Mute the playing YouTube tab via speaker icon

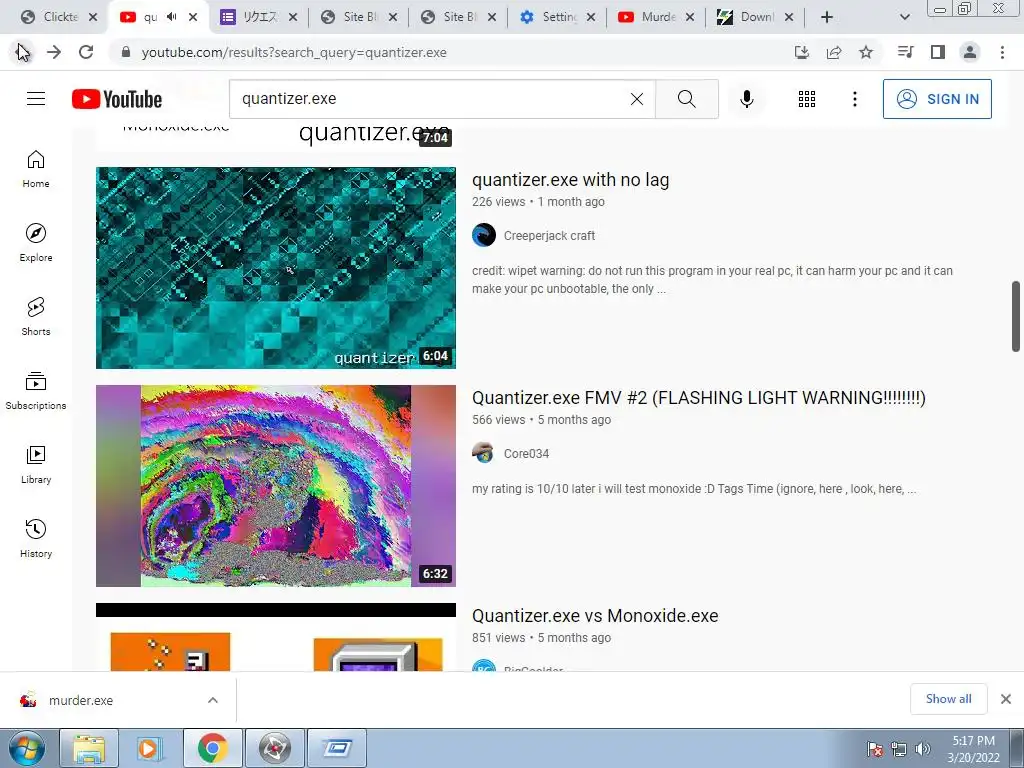[172, 17]
